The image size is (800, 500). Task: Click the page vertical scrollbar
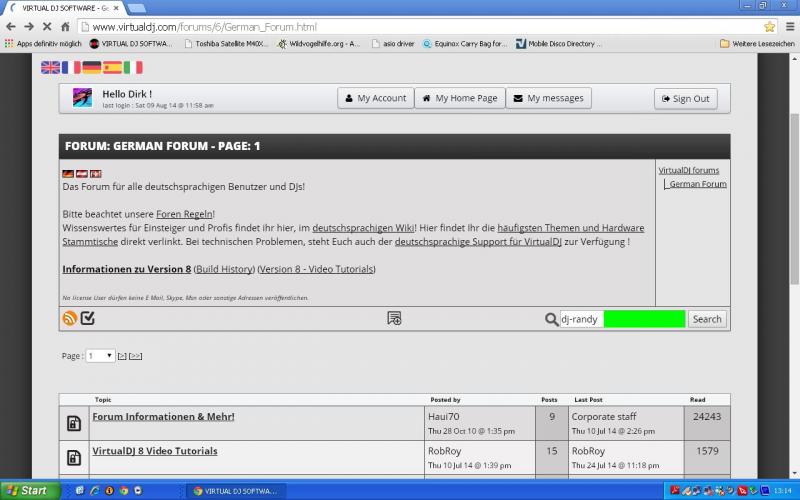click(795, 199)
